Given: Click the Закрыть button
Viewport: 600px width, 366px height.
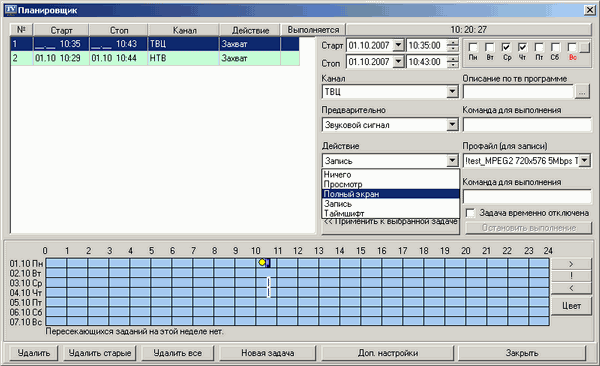Looking at the screenshot, I should tap(522, 353).
